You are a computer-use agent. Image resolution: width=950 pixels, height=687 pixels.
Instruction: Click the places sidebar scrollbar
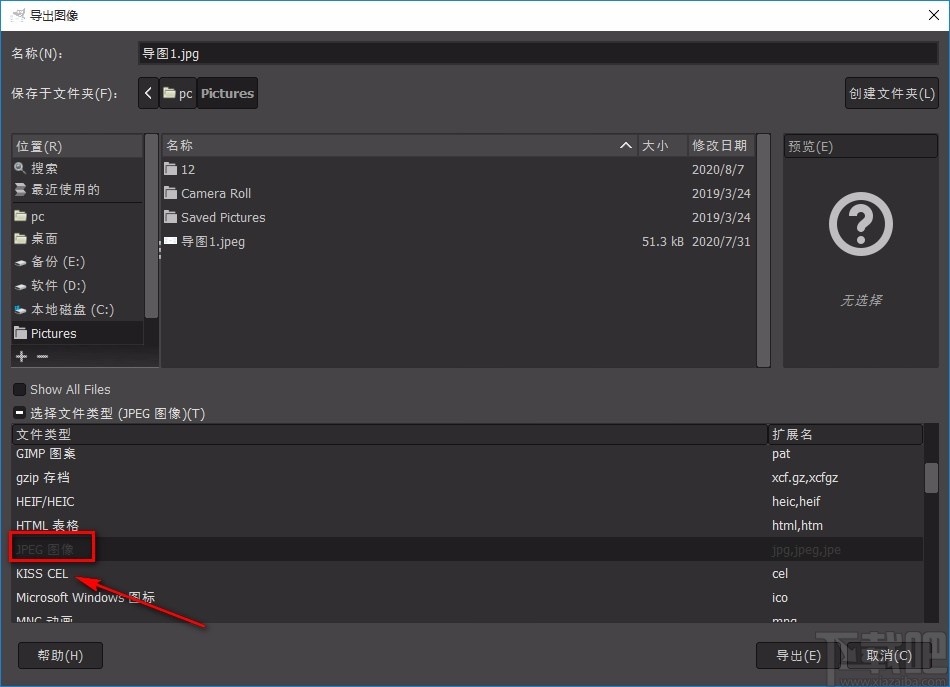151,227
